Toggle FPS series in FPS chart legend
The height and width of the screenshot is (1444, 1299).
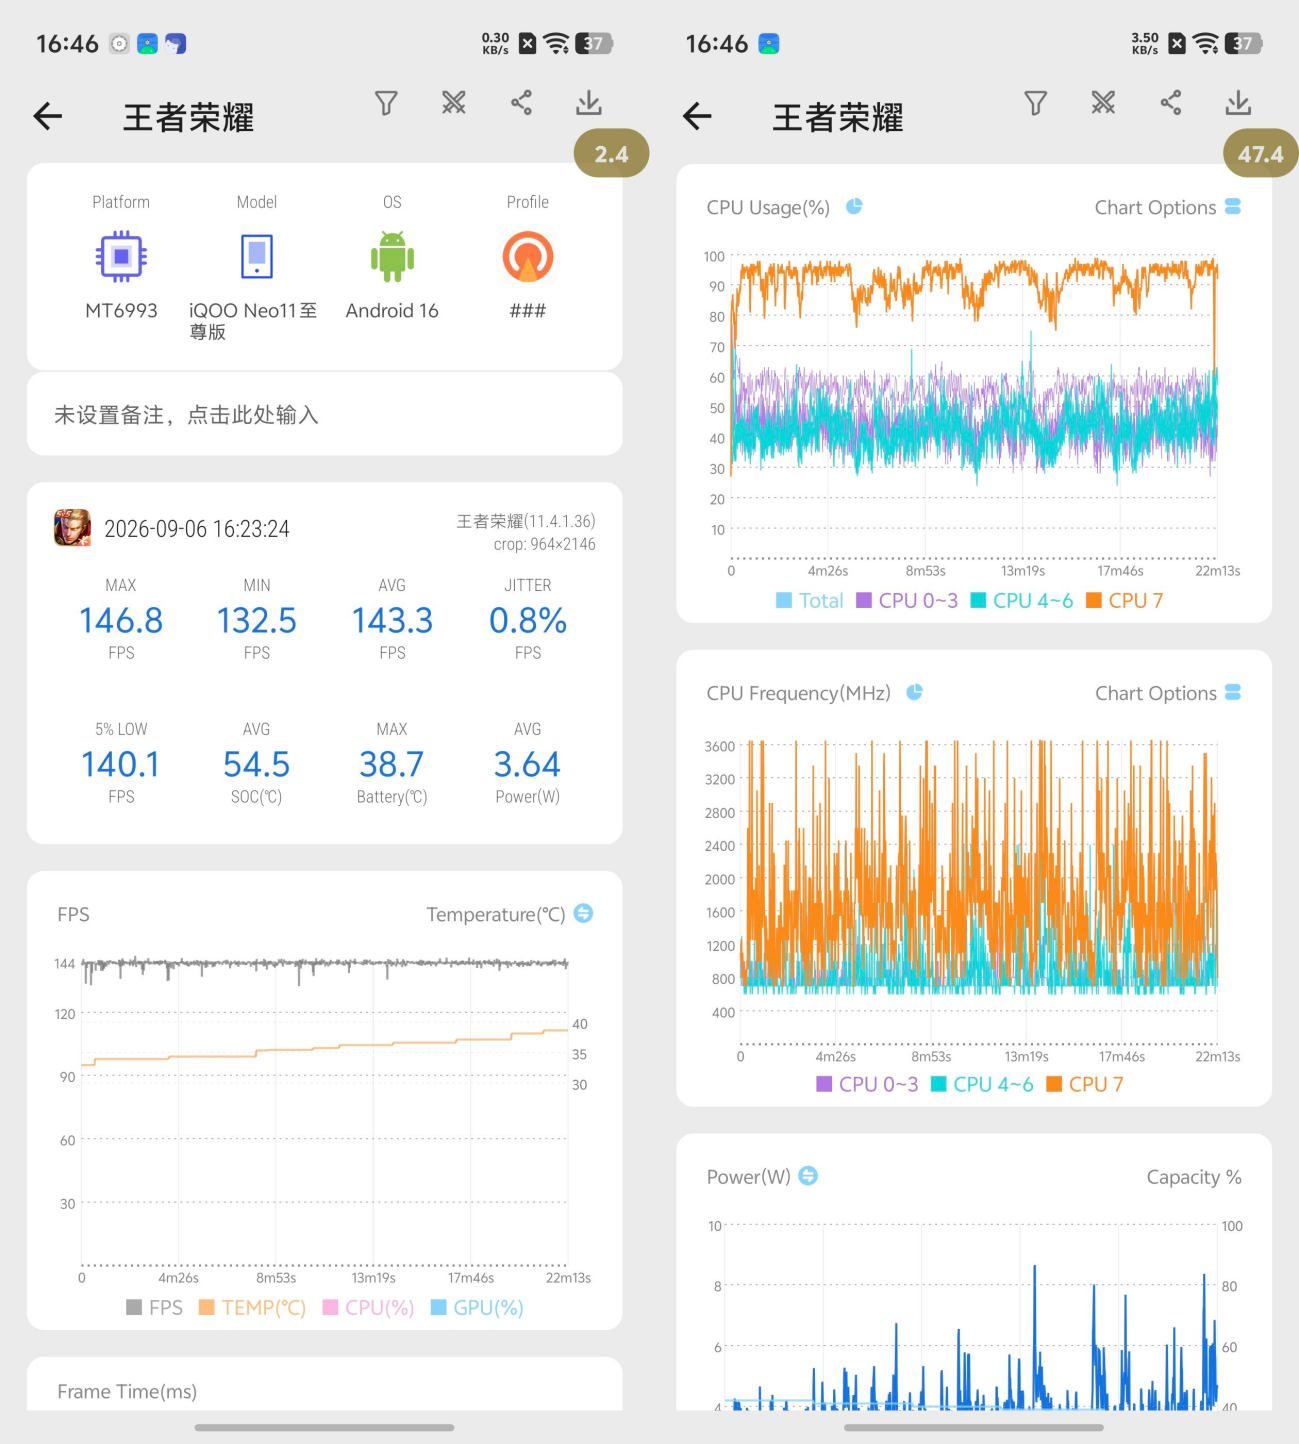[155, 1307]
